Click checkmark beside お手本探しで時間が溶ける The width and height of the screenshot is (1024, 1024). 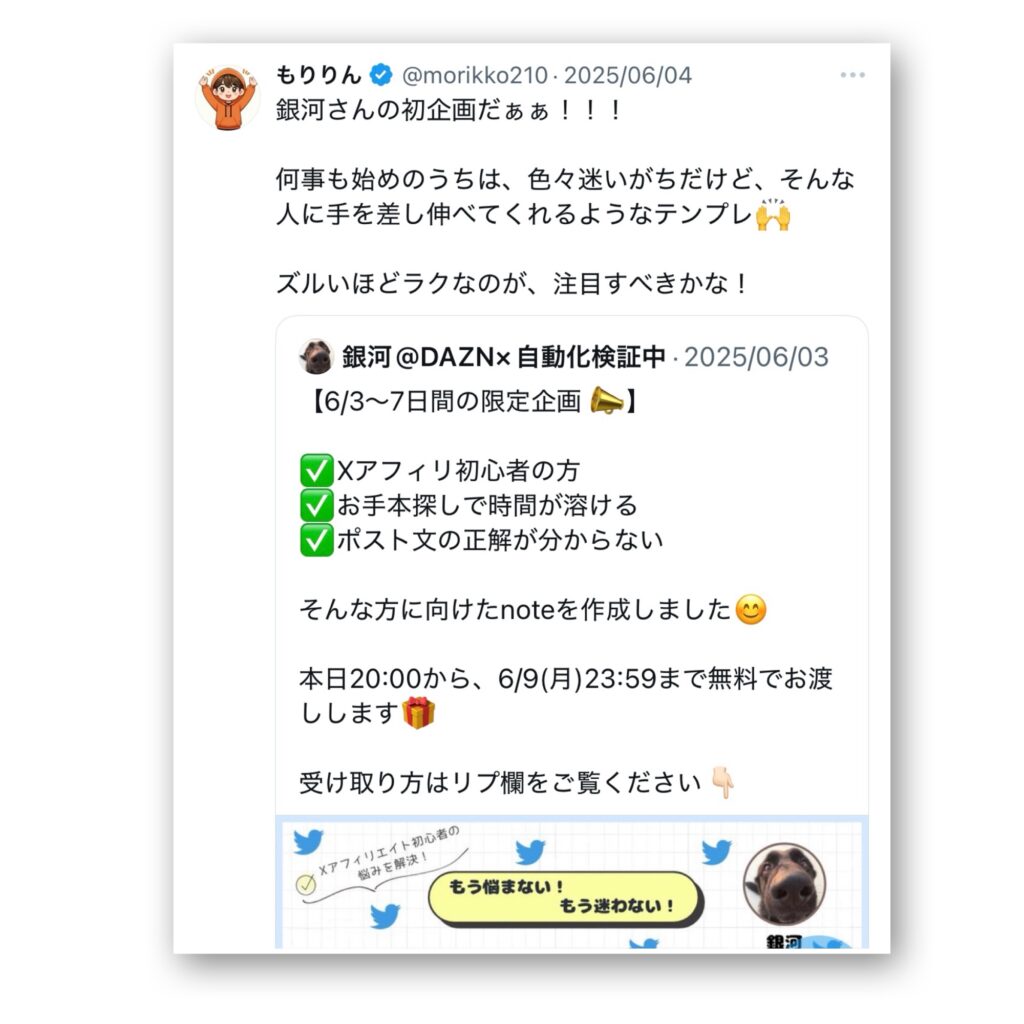tap(317, 505)
